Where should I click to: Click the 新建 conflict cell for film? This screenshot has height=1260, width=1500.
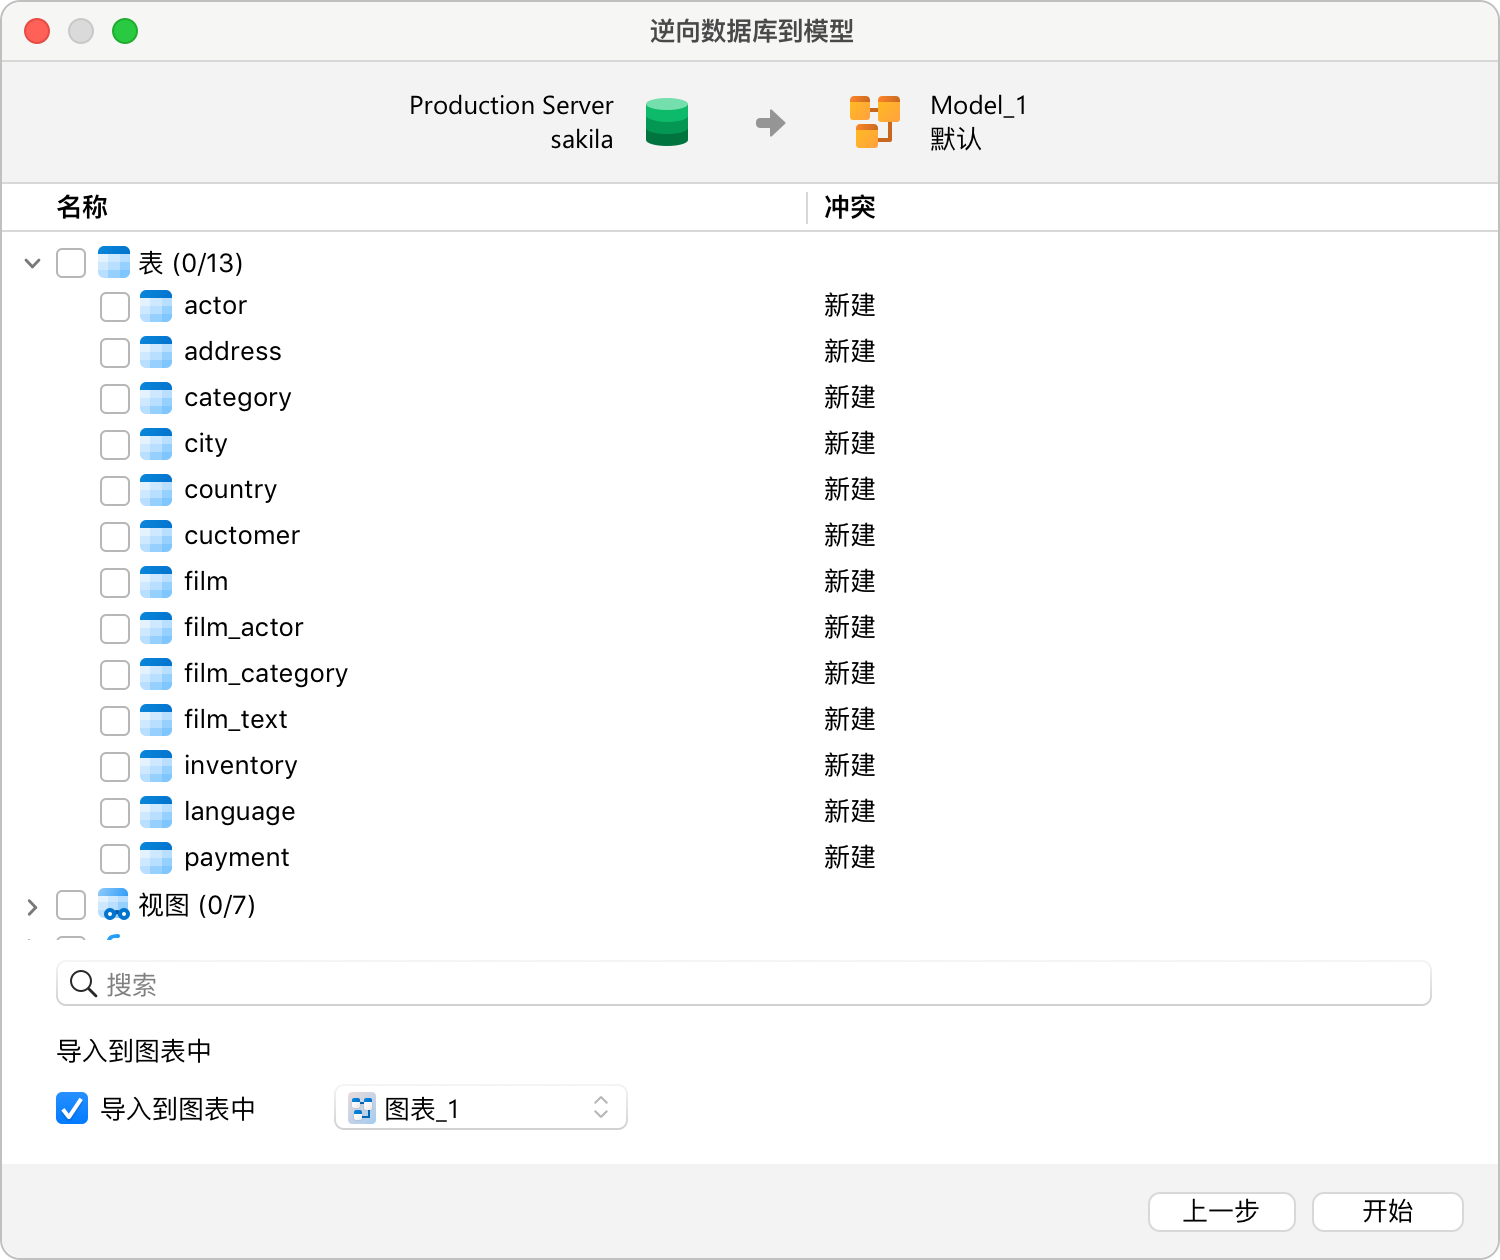point(850,581)
